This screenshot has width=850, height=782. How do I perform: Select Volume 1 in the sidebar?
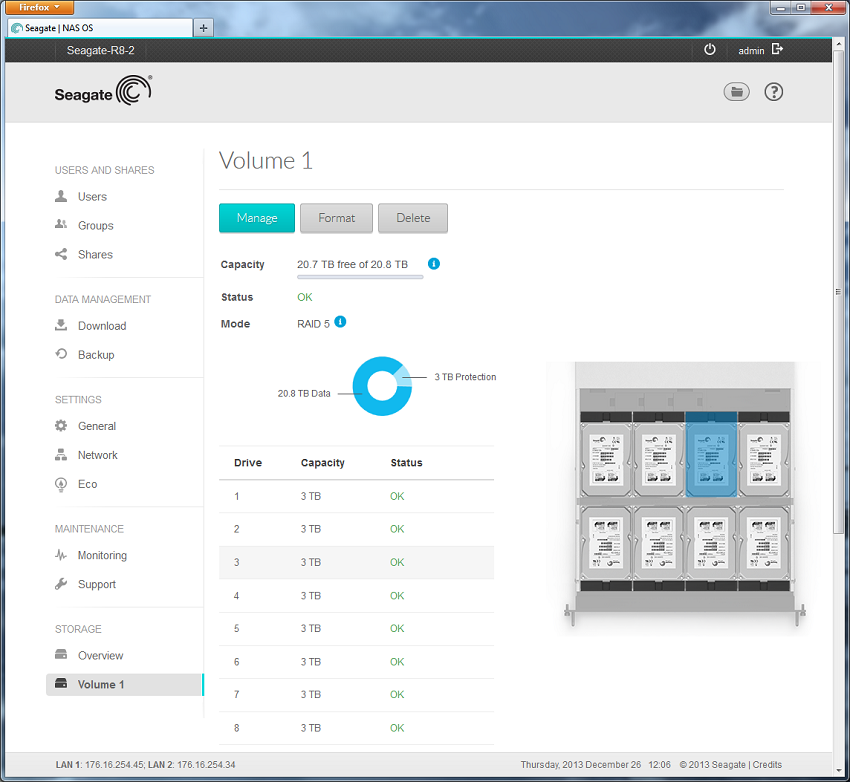[x=125, y=684]
